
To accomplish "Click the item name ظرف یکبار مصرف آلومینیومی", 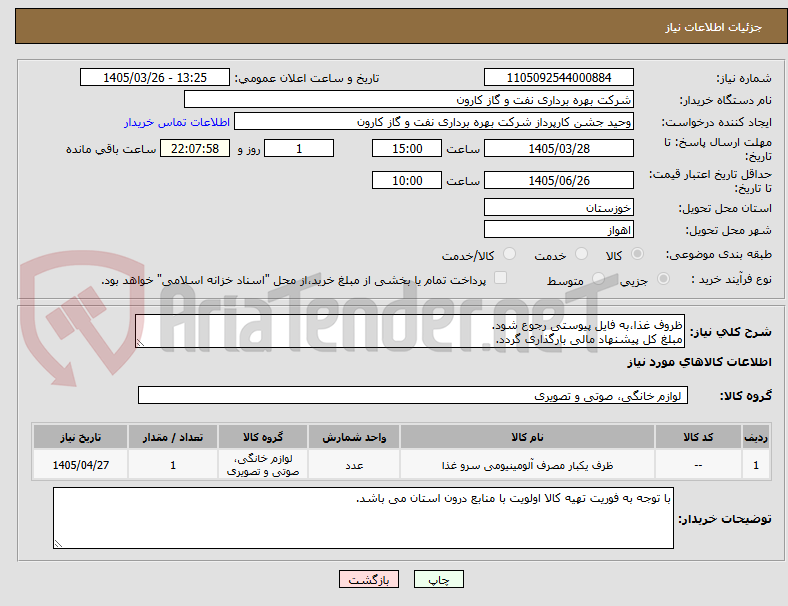I will (x=527, y=465).
